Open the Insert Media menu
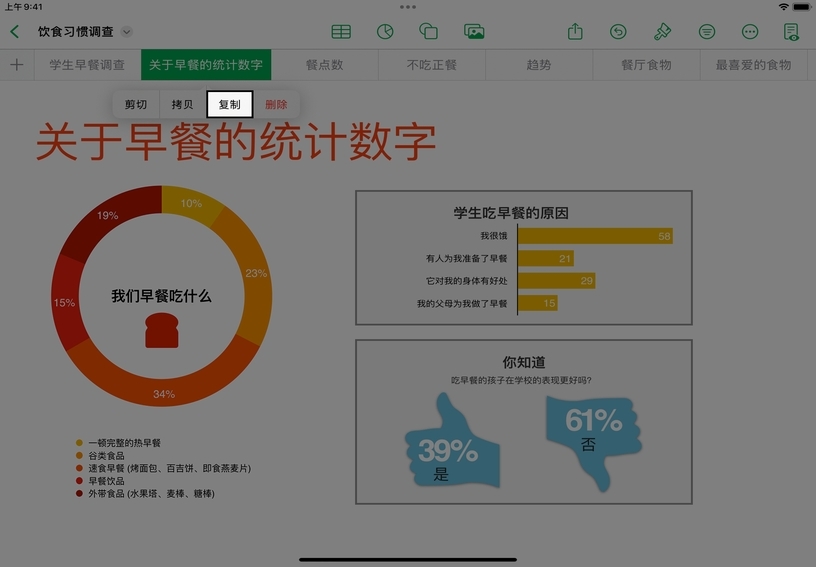Screen dimensions: 816x567 point(474,32)
